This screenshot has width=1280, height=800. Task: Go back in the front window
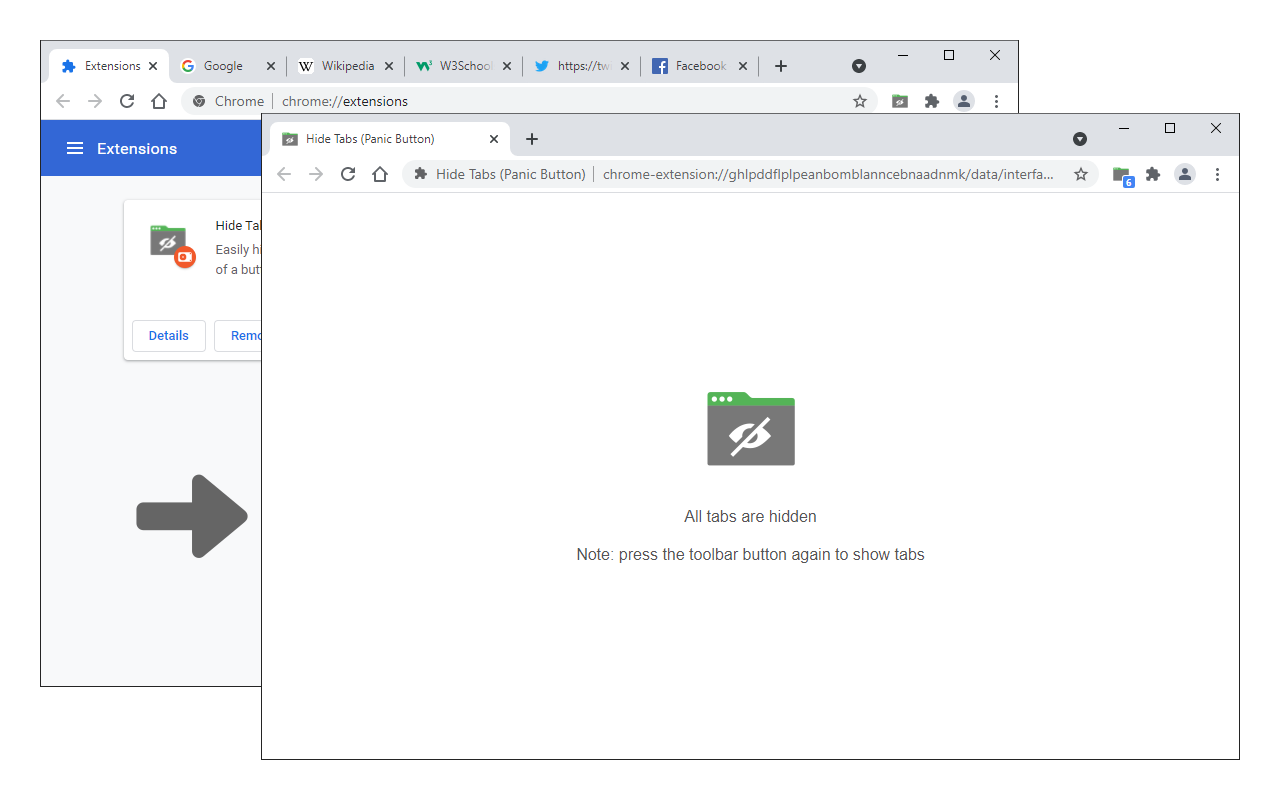click(284, 174)
